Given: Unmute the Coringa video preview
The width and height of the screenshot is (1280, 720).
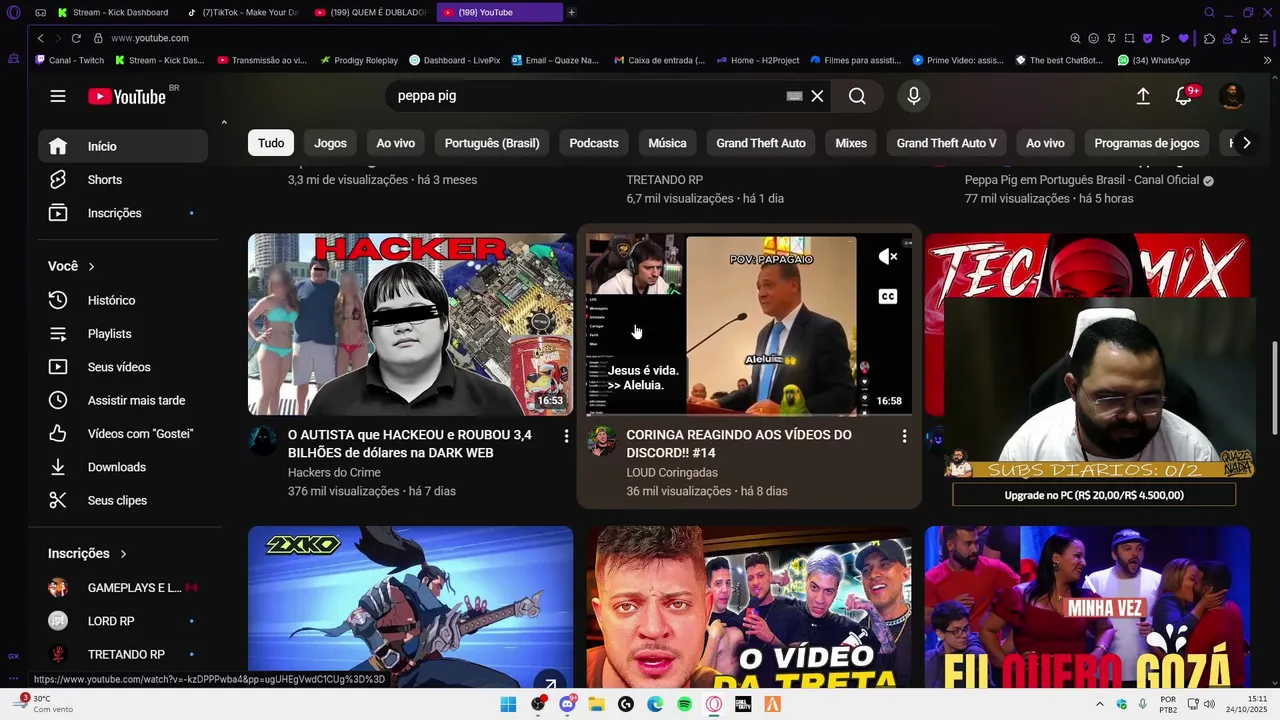Looking at the screenshot, I should tap(888, 257).
